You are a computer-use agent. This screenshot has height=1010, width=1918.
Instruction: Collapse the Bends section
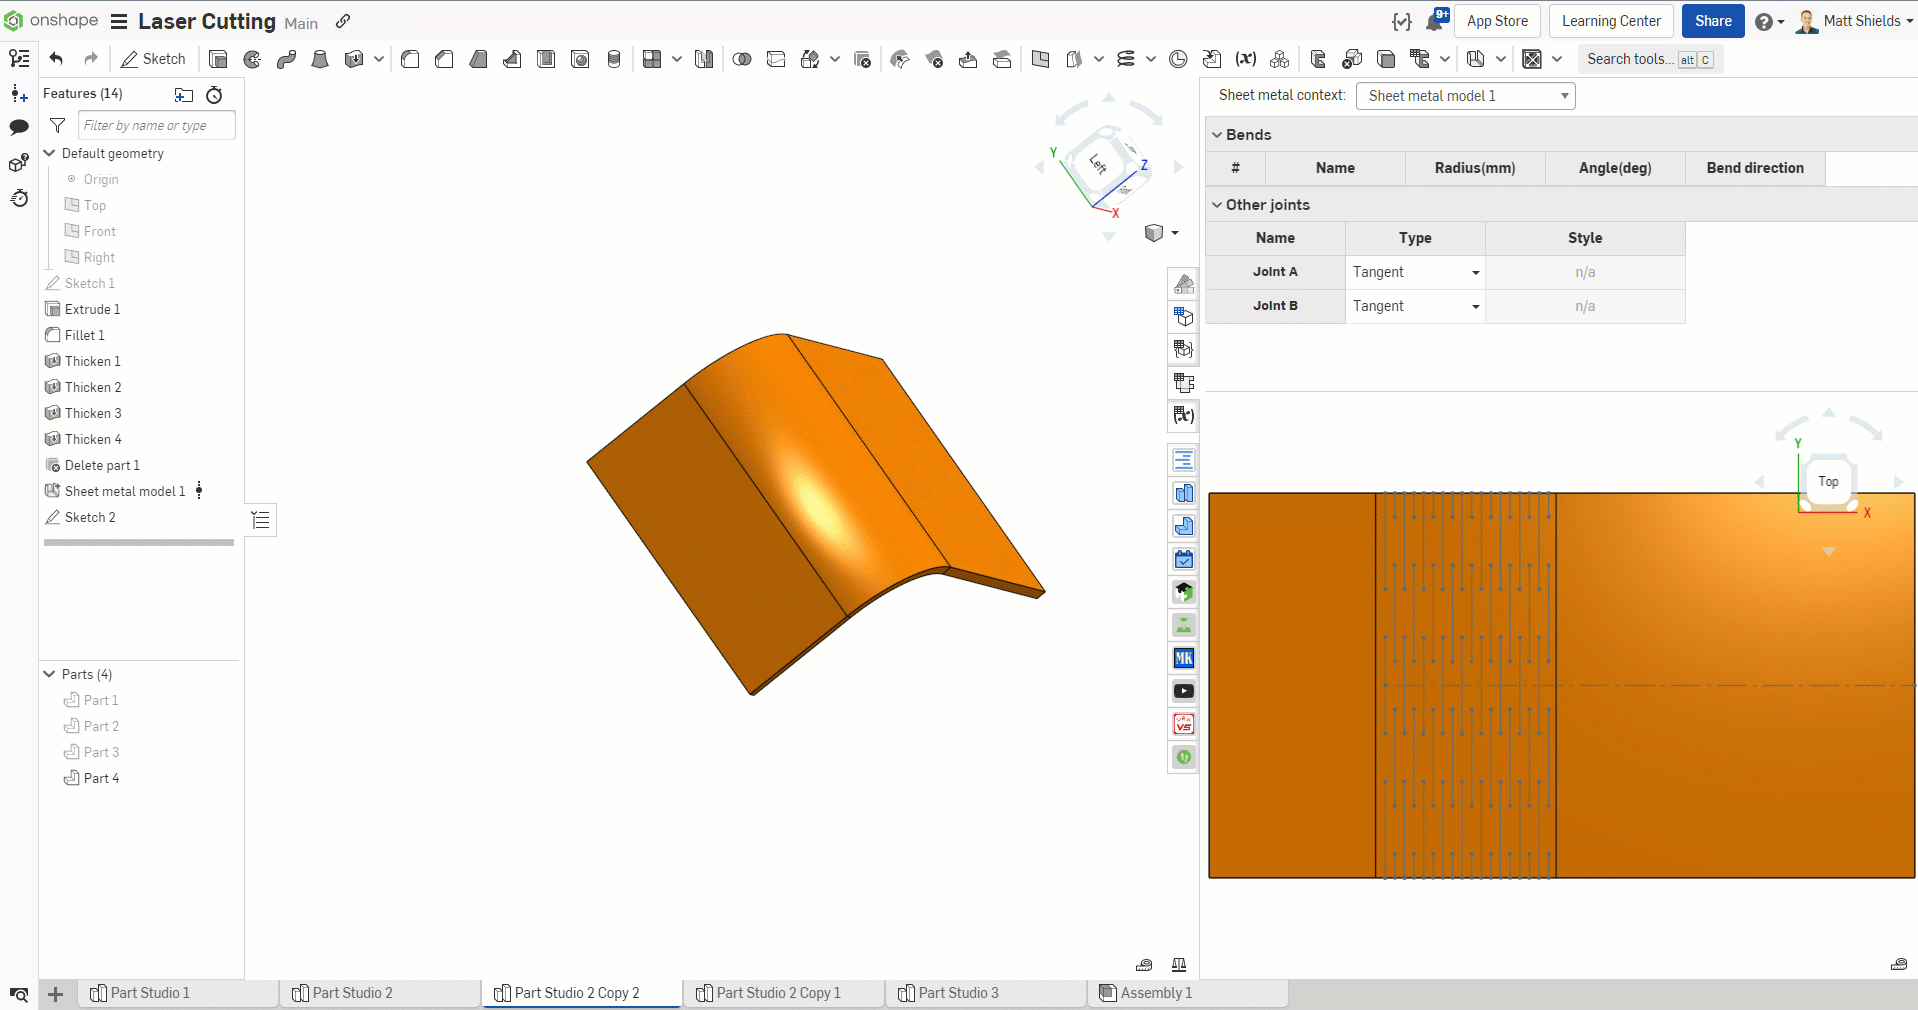pyautogui.click(x=1217, y=135)
